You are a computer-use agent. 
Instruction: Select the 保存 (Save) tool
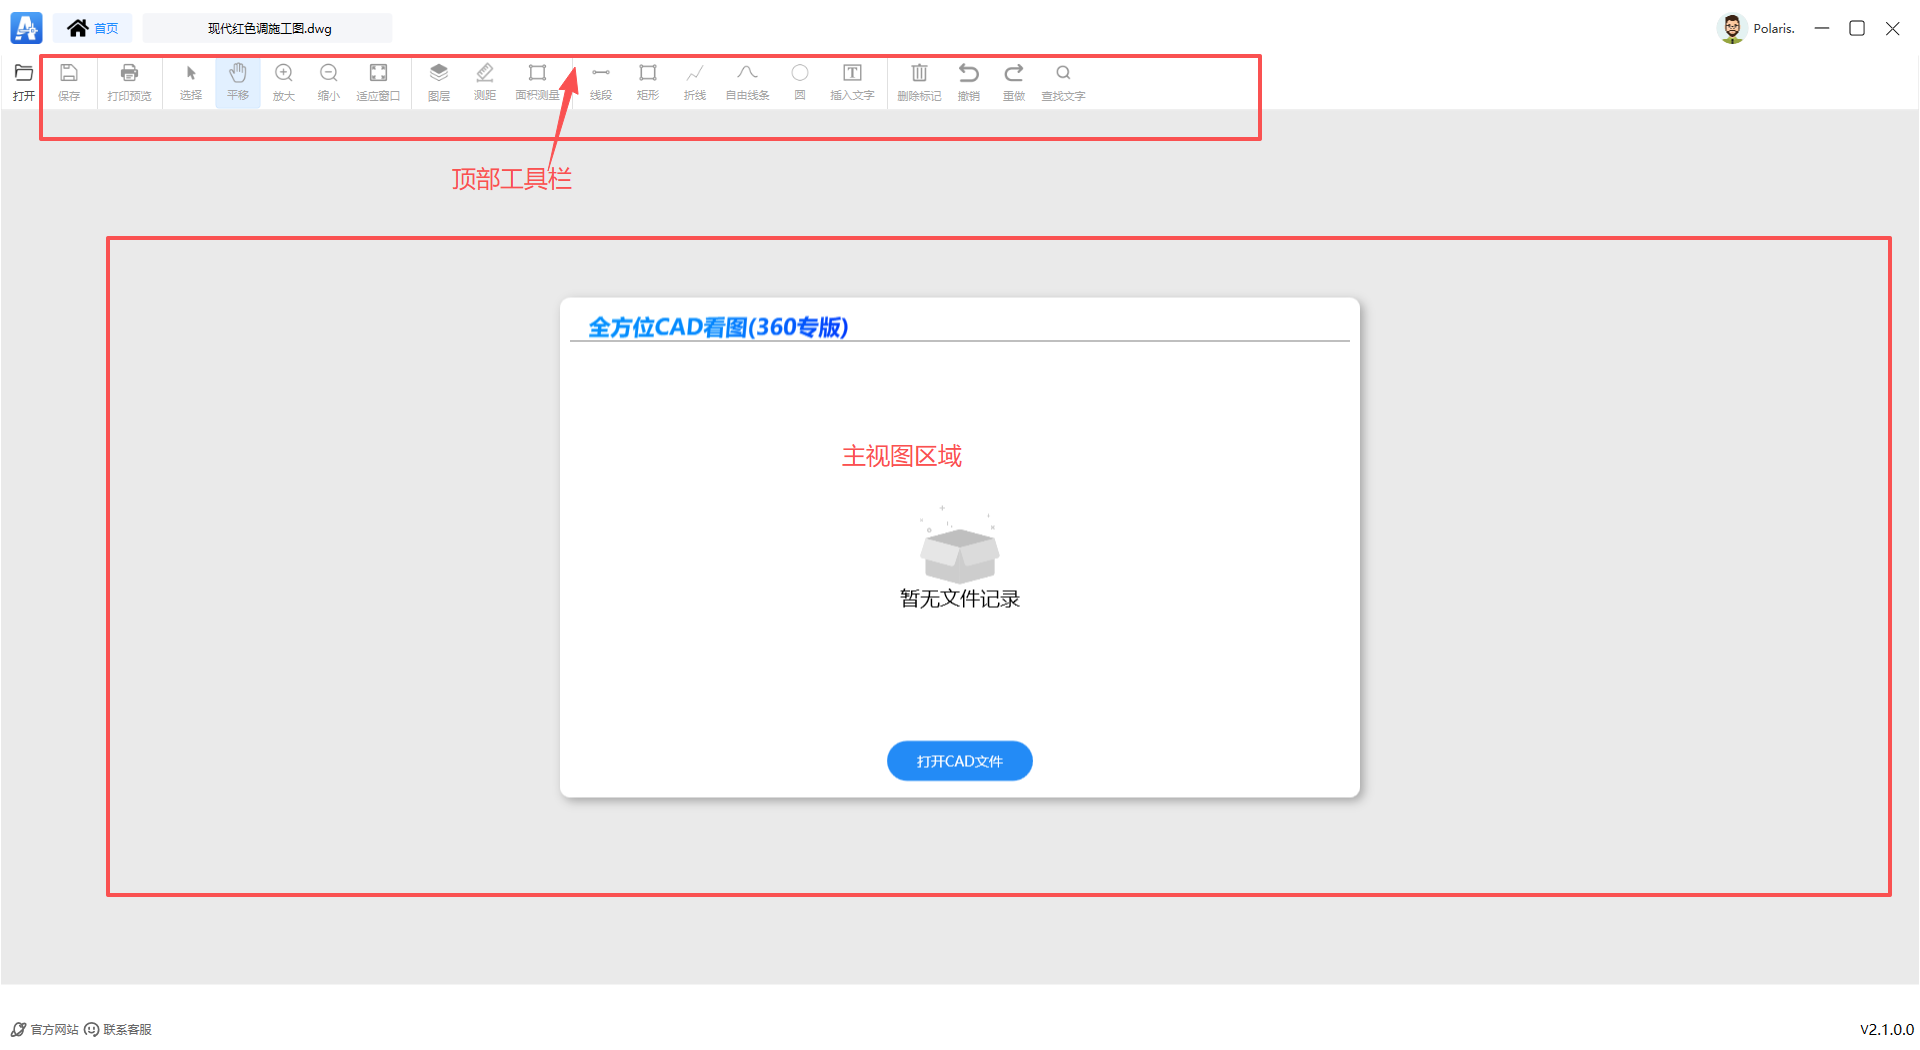point(68,82)
